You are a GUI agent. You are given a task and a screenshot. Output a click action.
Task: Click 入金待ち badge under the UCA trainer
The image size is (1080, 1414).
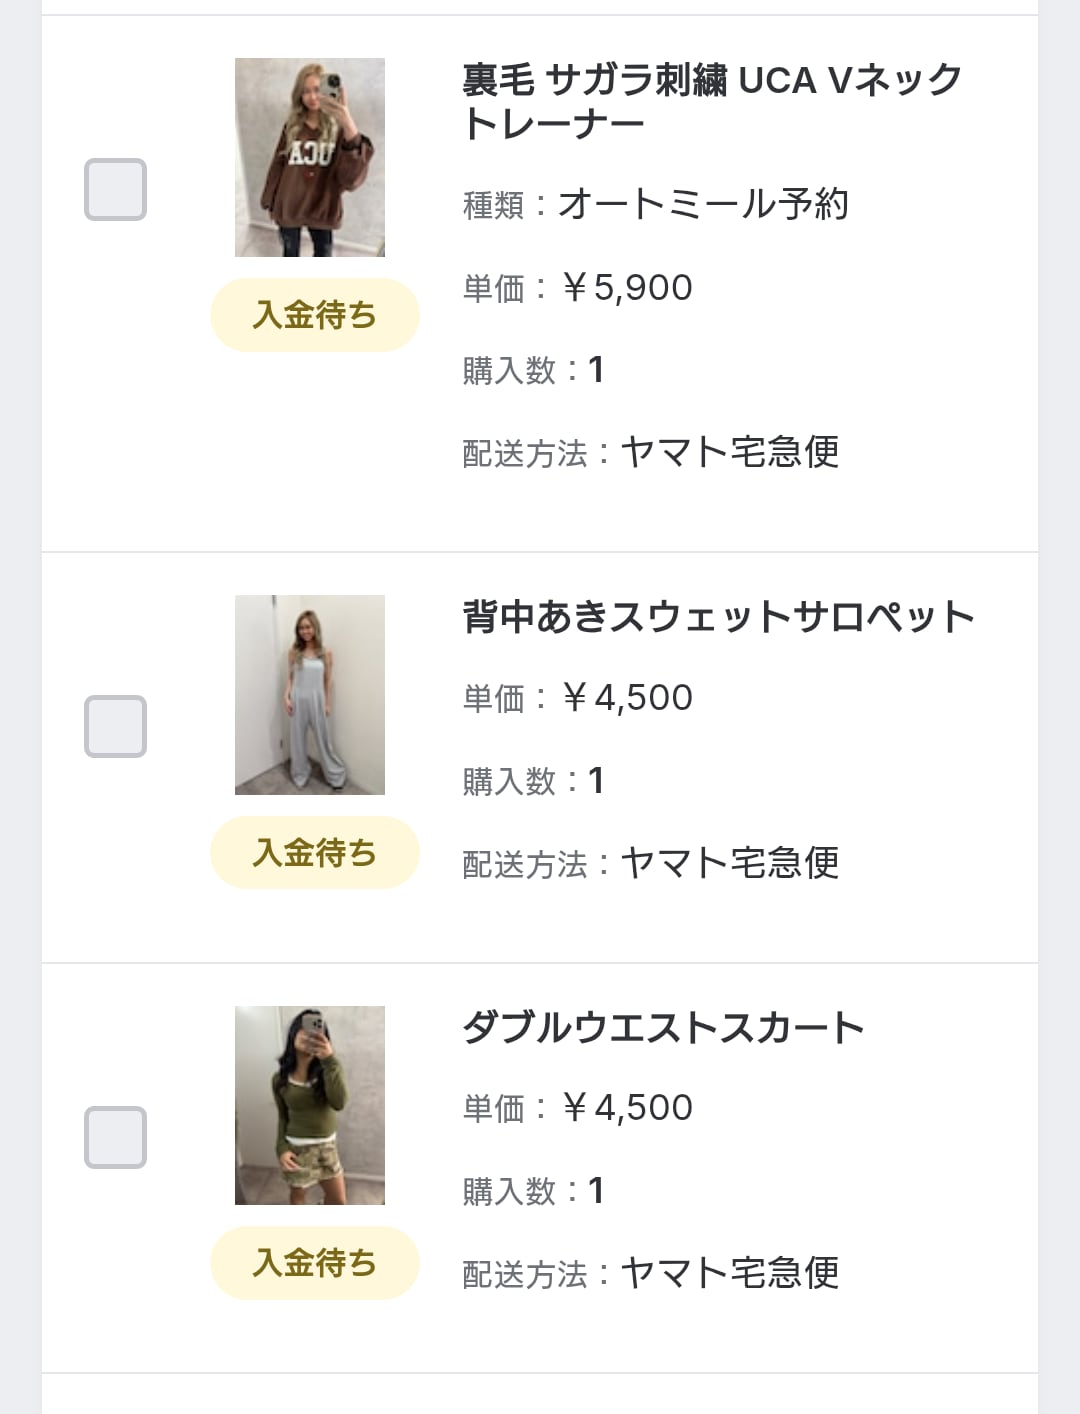pos(314,315)
